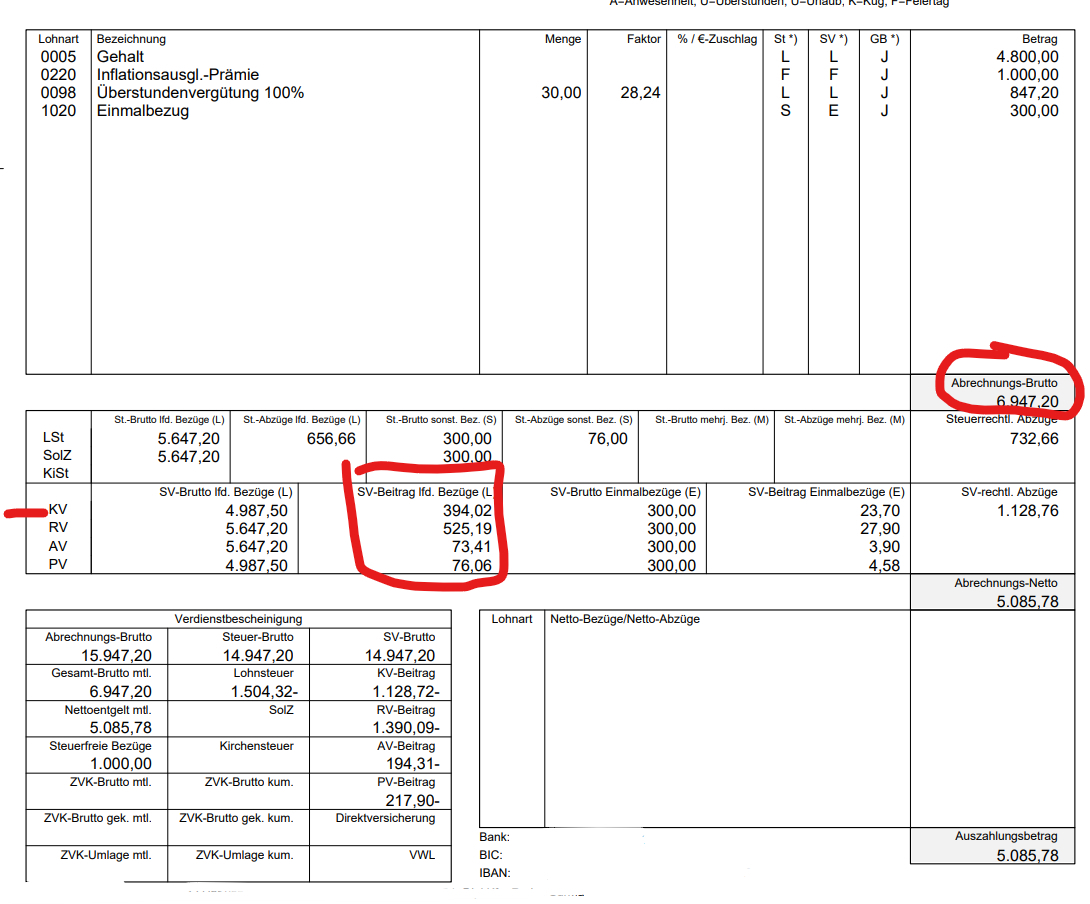The height and width of the screenshot is (904, 1090).
Task: Select the RV SV-Beitrag value 525,19
Action: click(467, 529)
